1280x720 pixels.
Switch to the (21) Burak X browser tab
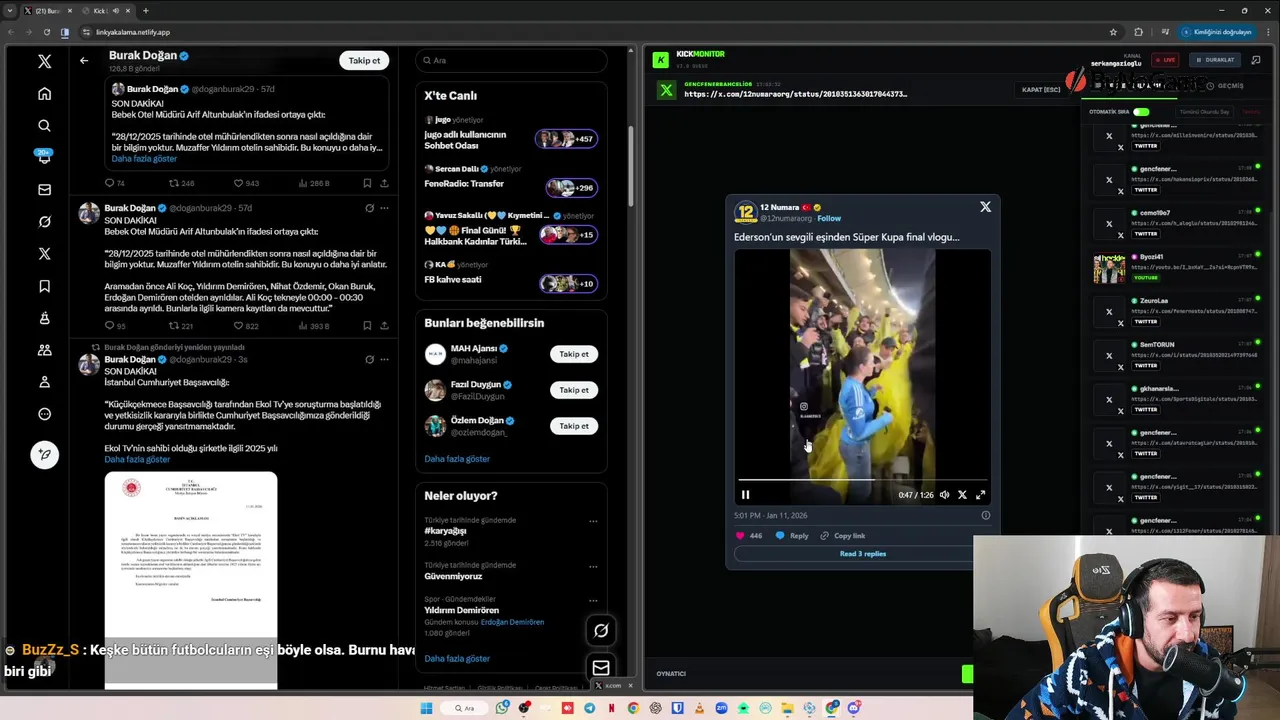point(47,10)
